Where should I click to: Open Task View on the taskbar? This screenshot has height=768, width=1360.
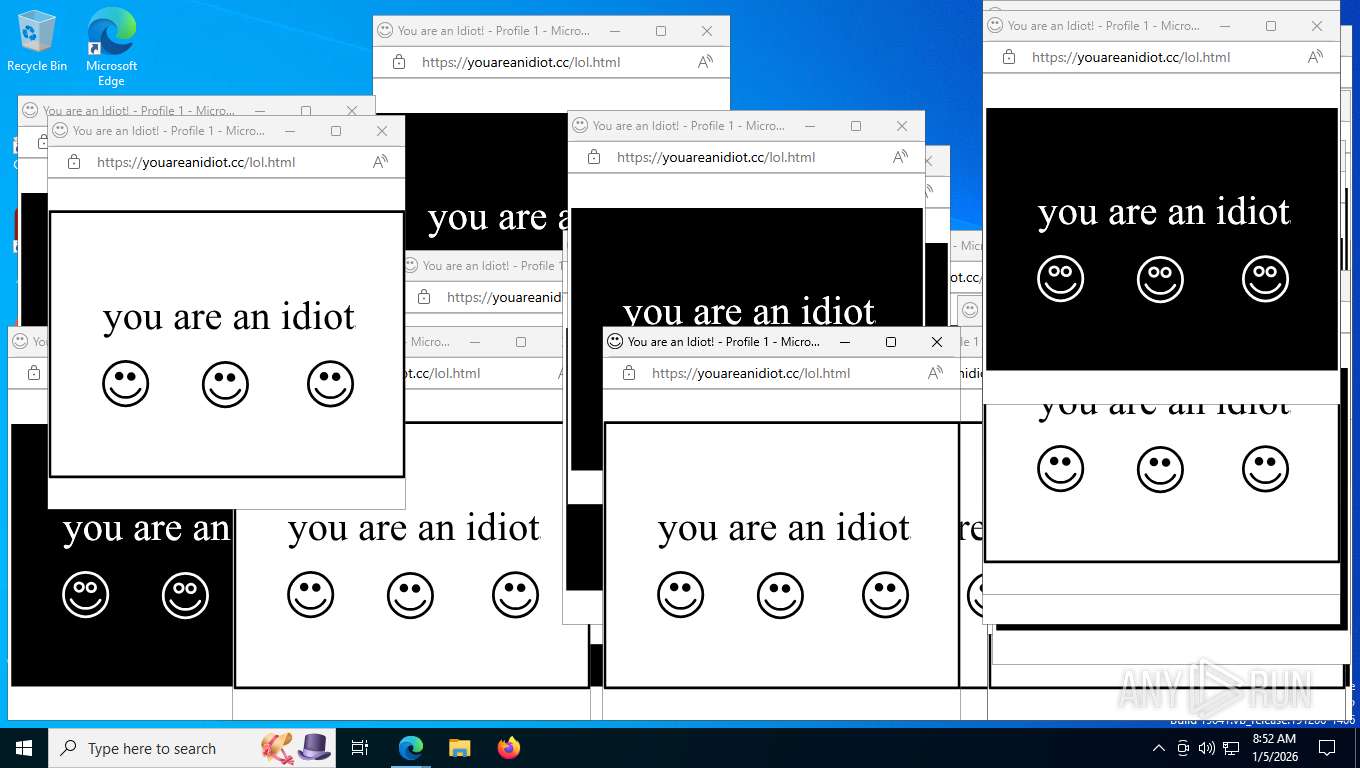[360, 748]
